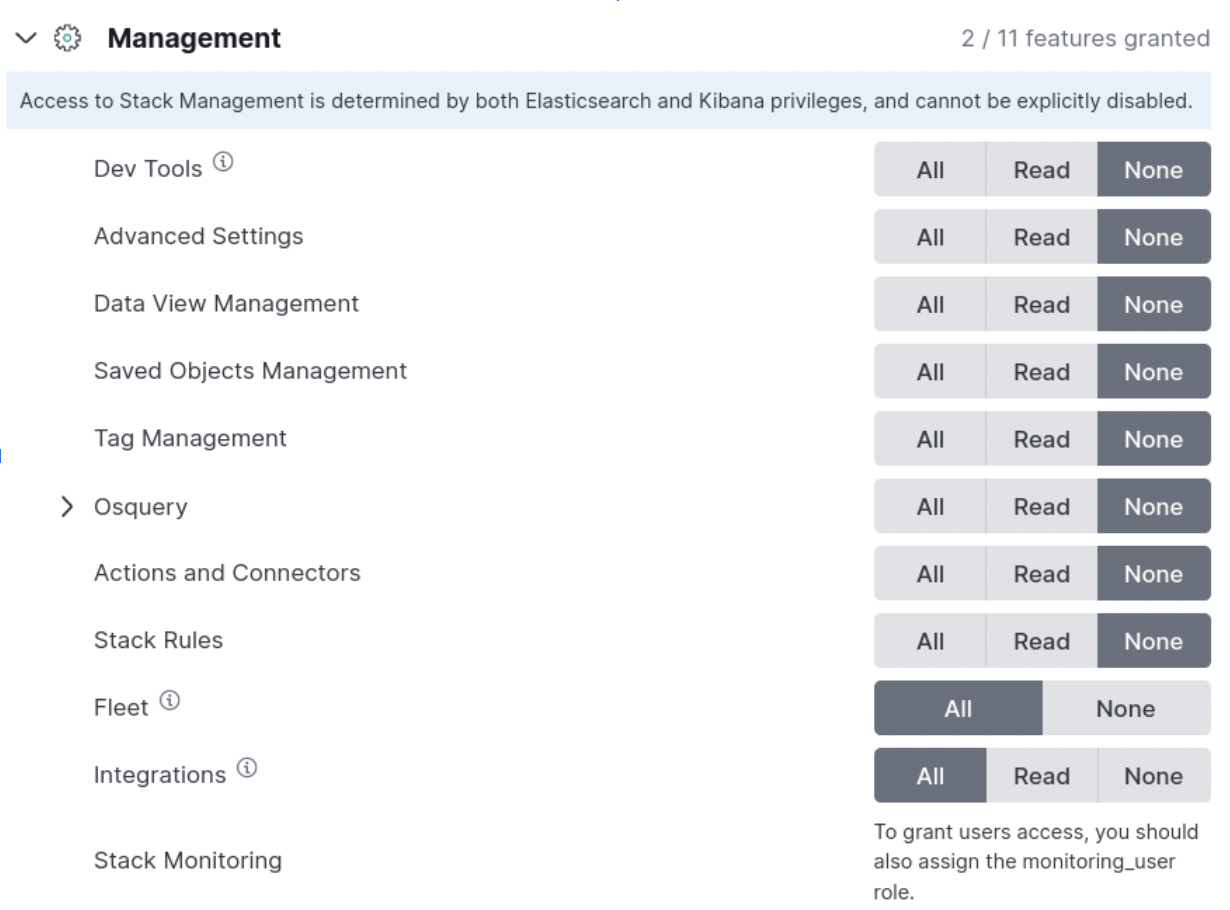
Task: Set Actions and Connectors to Read
Action: click(x=1041, y=574)
